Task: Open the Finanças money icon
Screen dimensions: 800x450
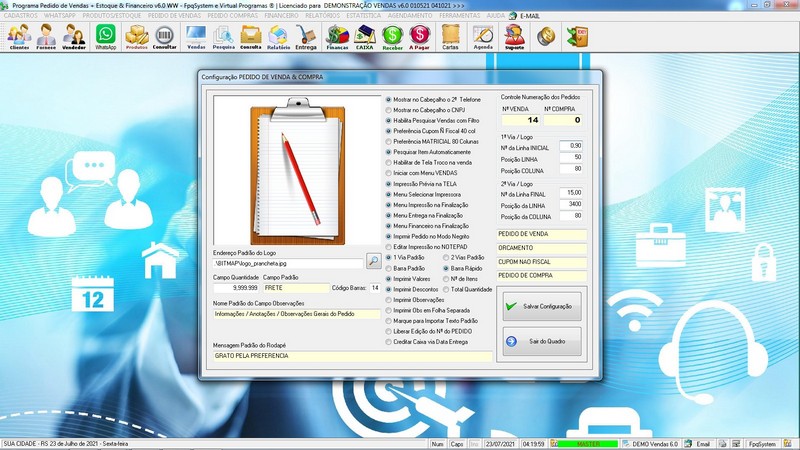Action: (337, 37)
